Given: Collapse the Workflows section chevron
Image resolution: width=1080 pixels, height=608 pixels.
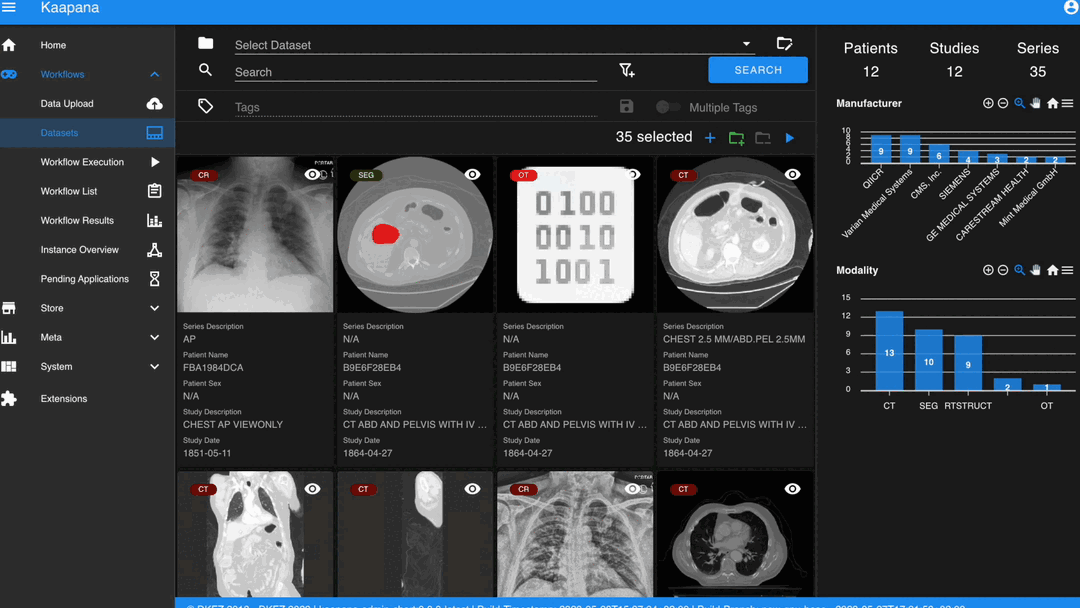Looking at the screenshot, I should click(x=154, y=74).
